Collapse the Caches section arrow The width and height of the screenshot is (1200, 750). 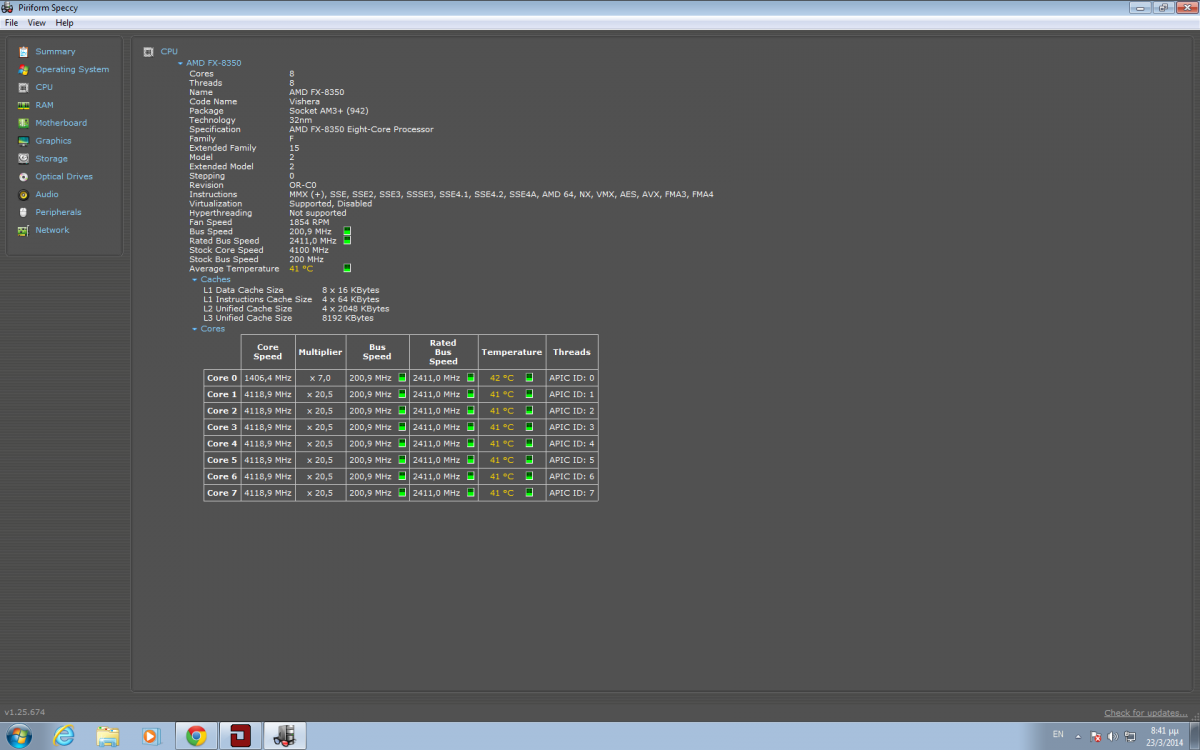195,280
